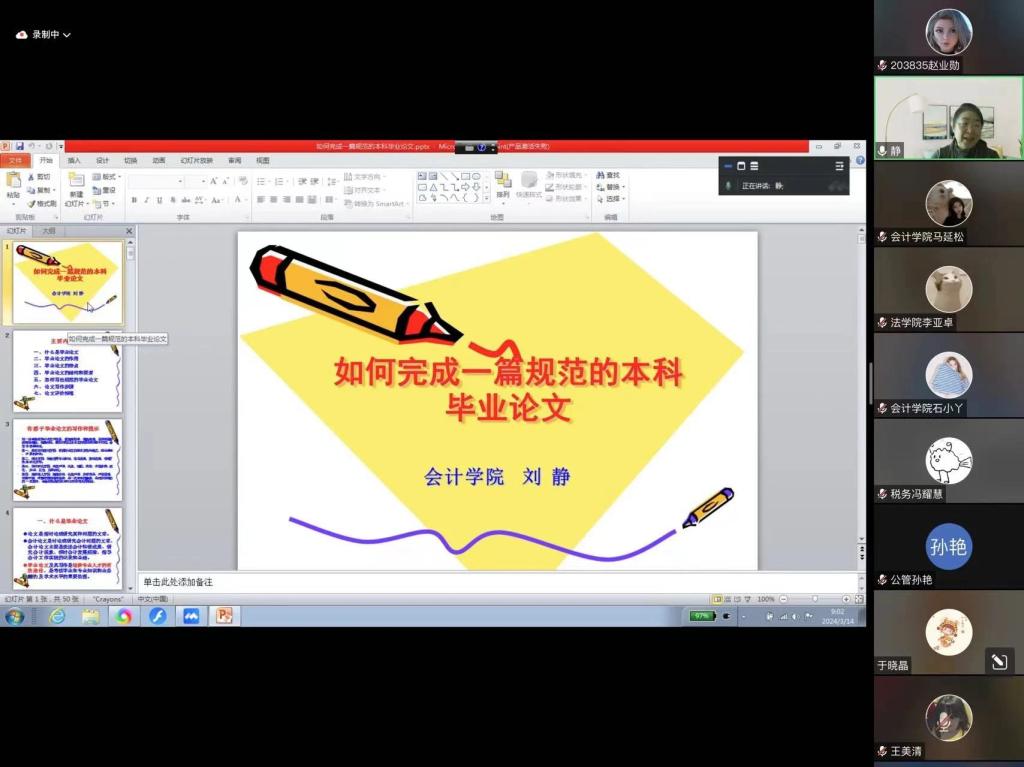The width and height of the screenshot is (1024, 767).
Task: Open the Outline tab in slide pane
Action: tap(48, 231)
